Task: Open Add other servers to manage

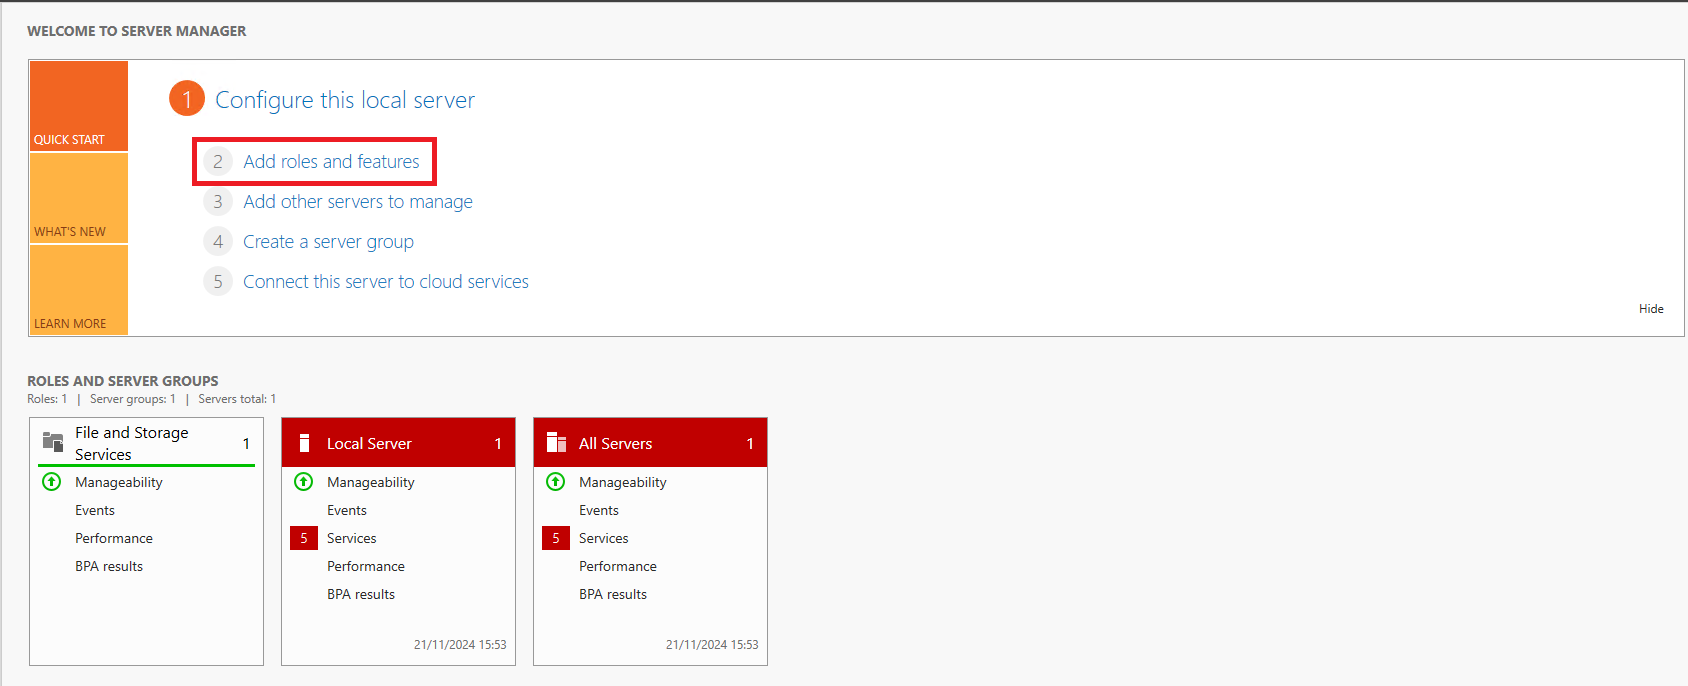Action: point(358,202)
